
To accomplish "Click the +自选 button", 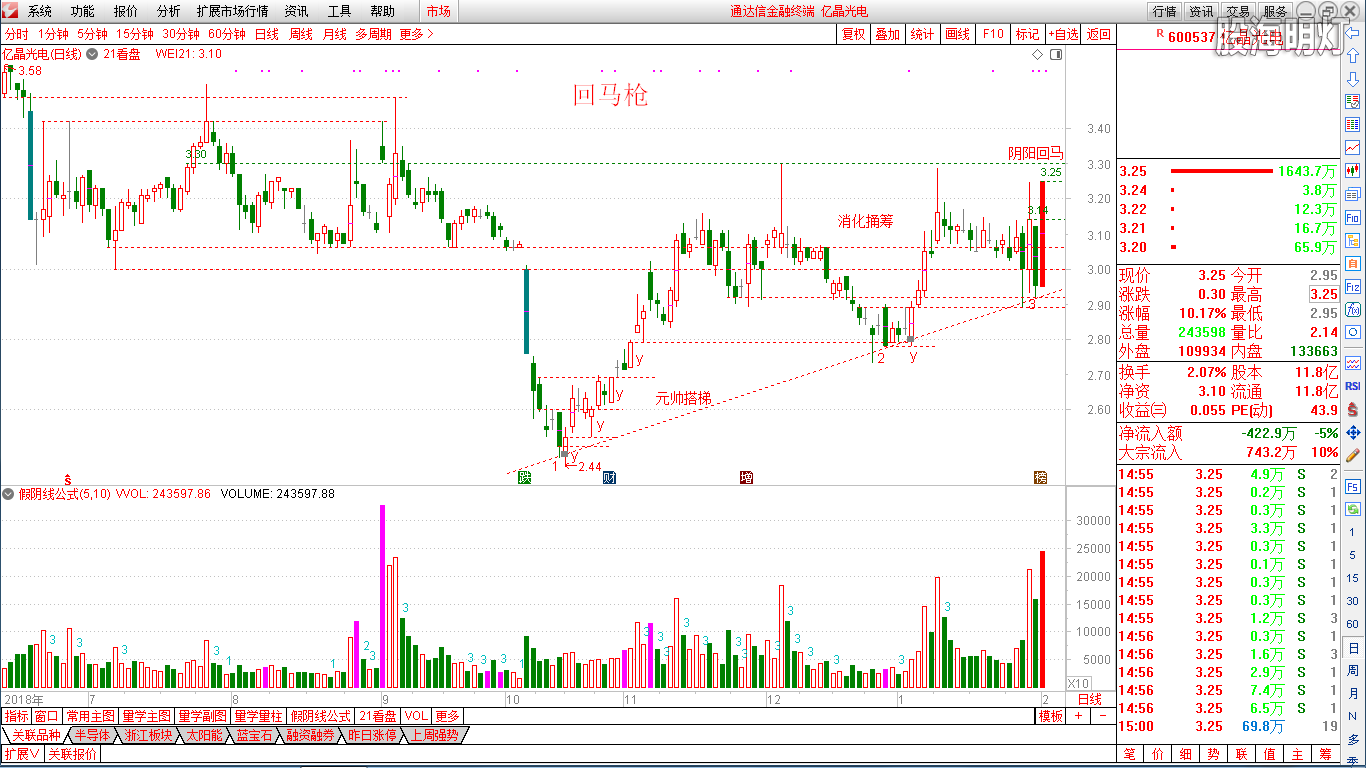I will [1062, 34].
